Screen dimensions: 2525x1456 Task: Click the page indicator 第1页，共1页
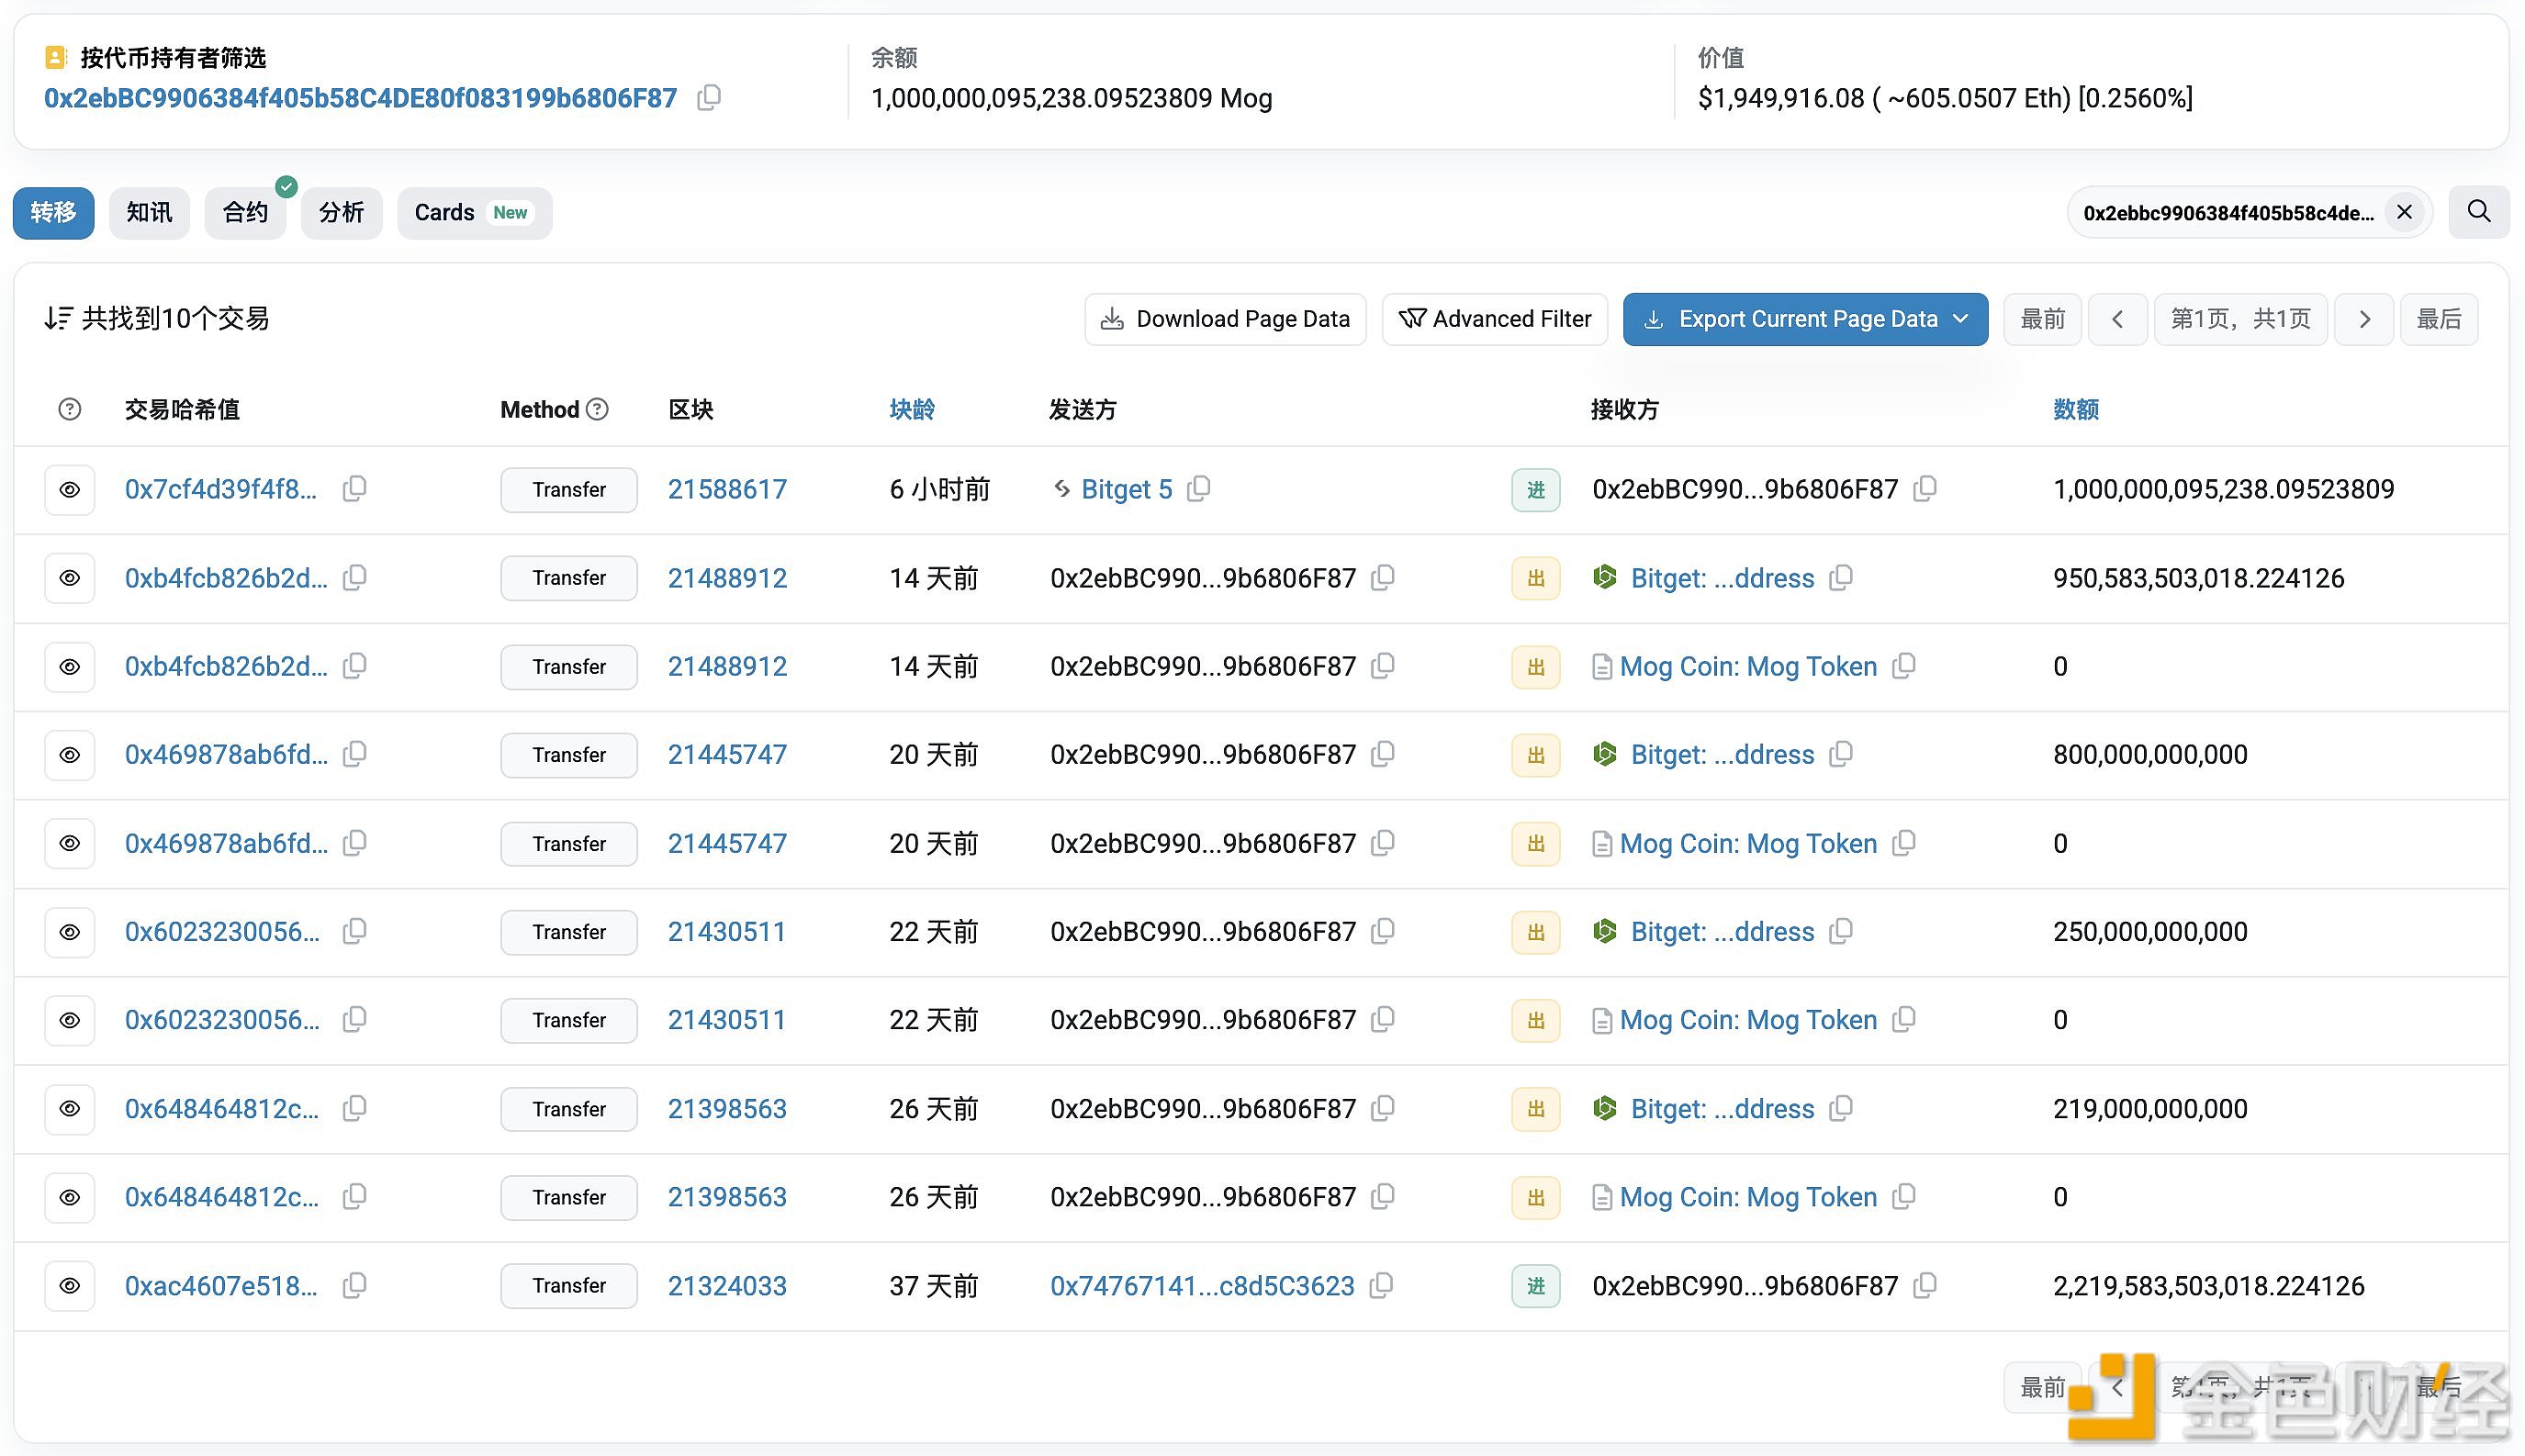2240,319
